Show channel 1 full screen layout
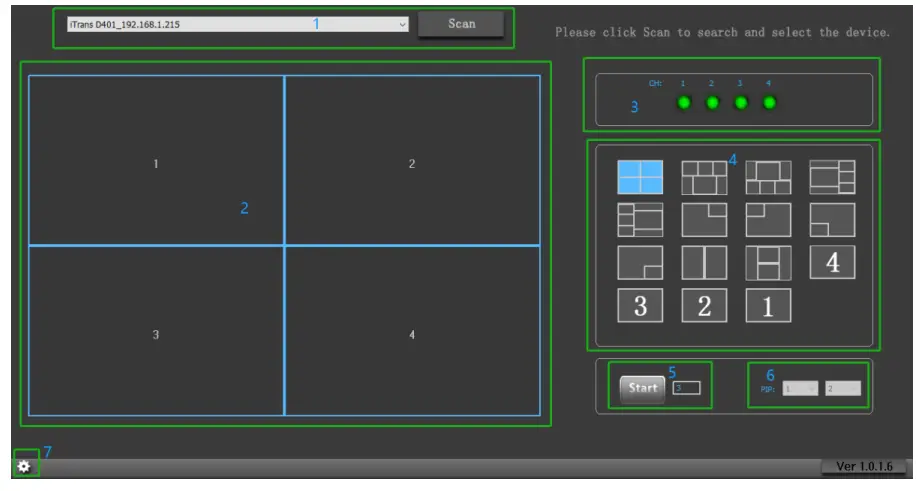Image resolution: width=920 pixels, height=491 pixels. 768,306
